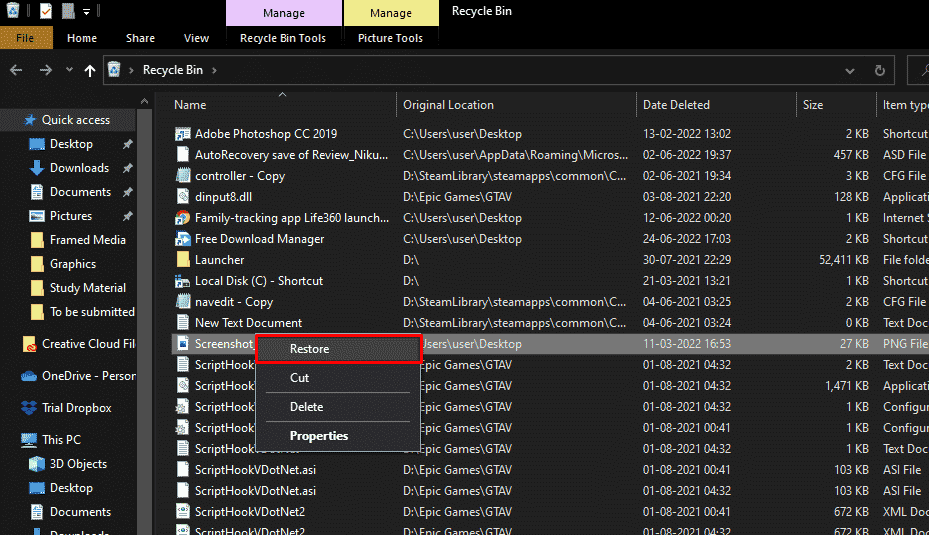
Task: Click Recycle Bin in the address breadcrumb
Action: (x=173, y=70)
